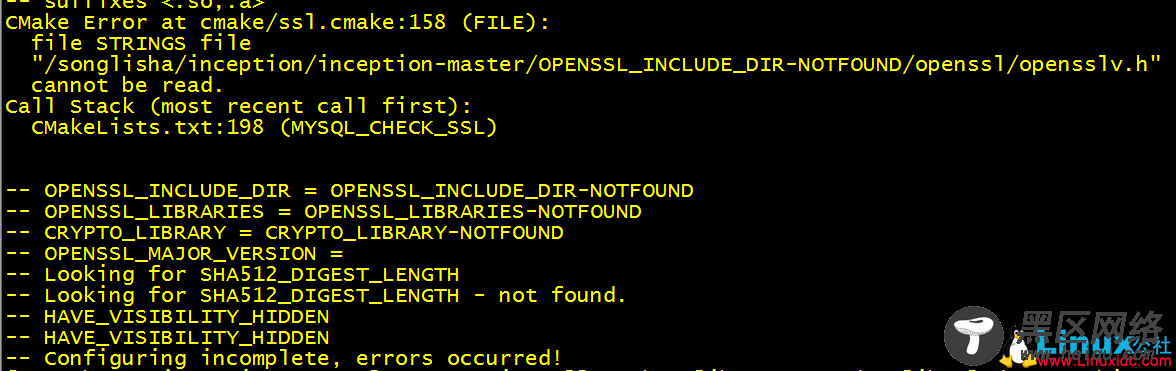This screenshot has height=371, width=1176.
Task: Click the first 'Looking for SHA512_DIGEST_LENGTH' line
Action: [x=232, y=274]
